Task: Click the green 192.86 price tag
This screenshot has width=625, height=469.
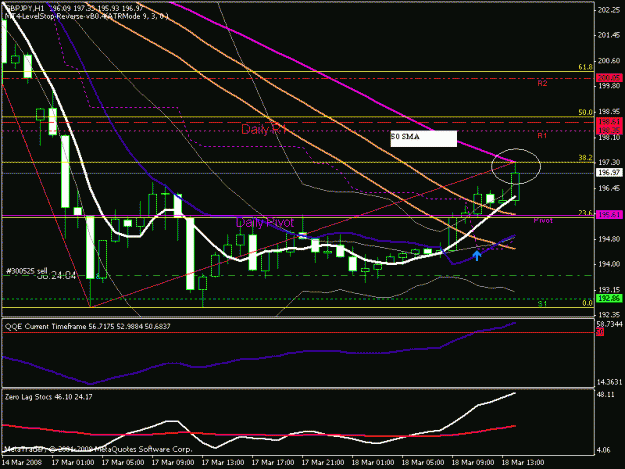Action: (609, 298)
